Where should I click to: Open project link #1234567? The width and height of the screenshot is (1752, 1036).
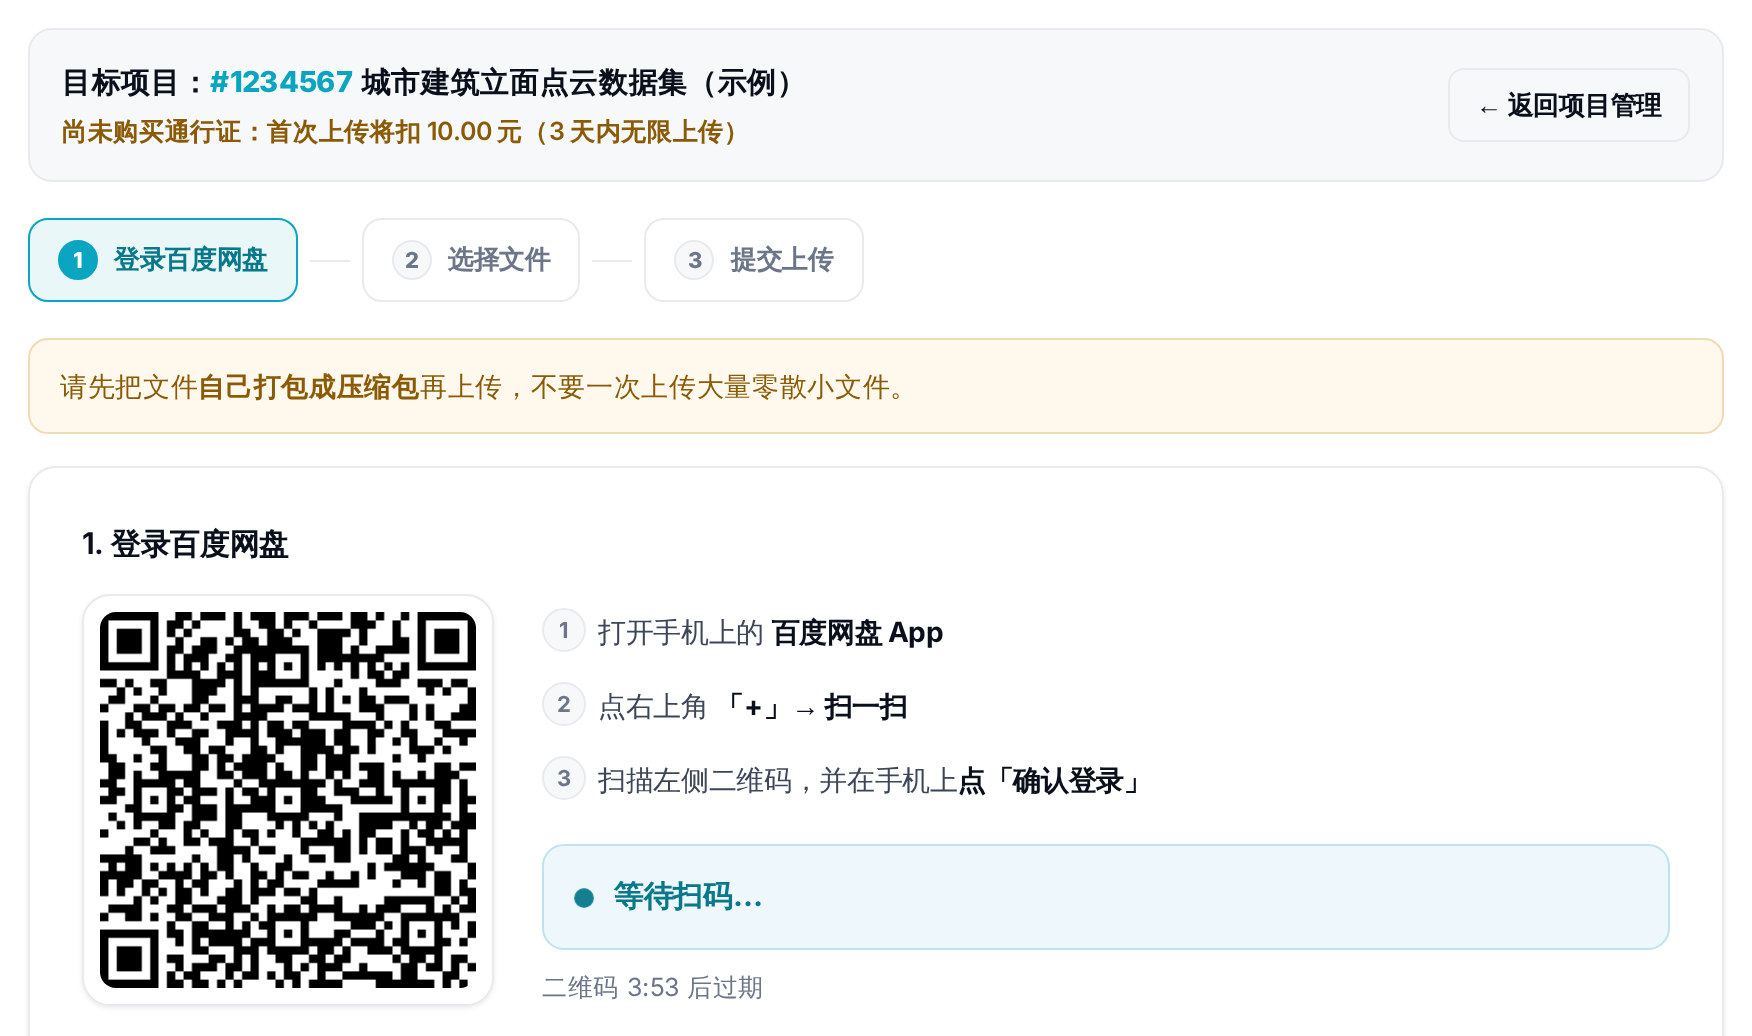[281, 82]
